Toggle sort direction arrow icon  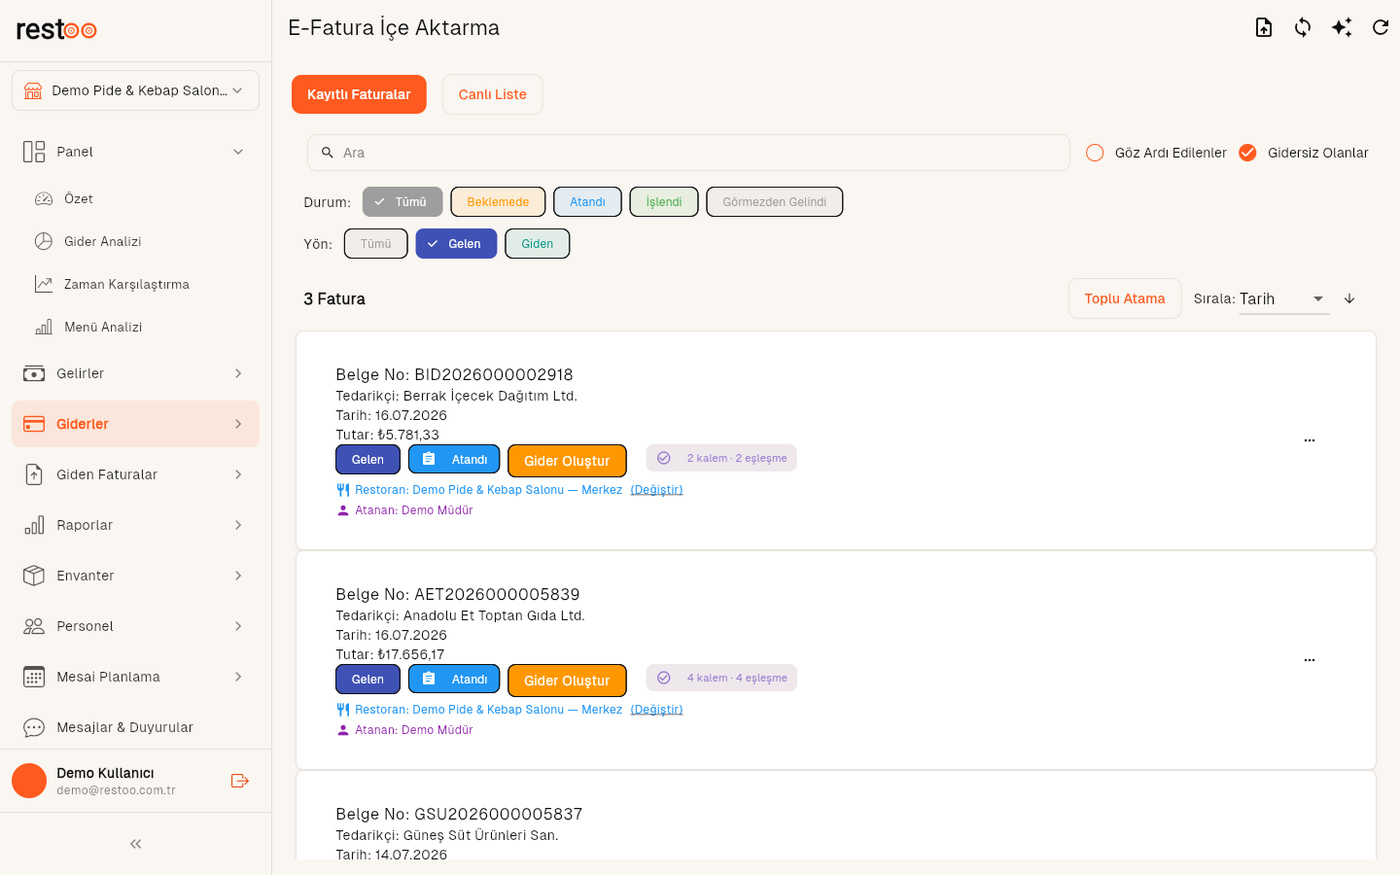(x=1349, y=299)
